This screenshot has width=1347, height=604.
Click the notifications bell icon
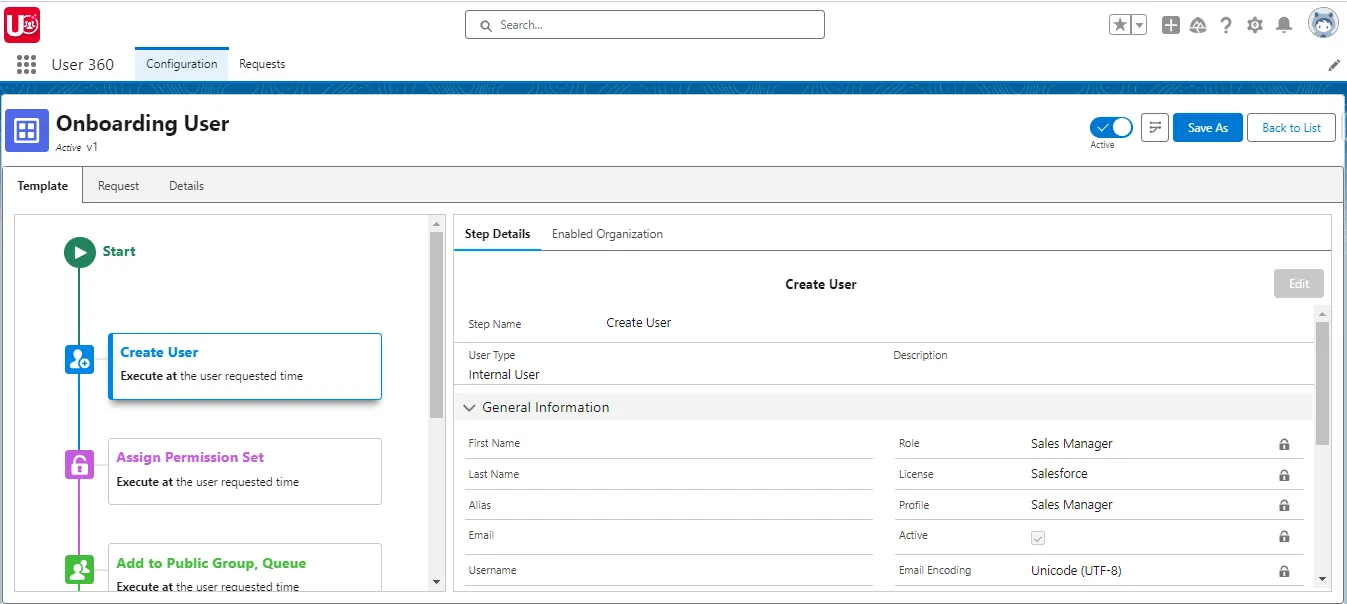[1283, 24]
